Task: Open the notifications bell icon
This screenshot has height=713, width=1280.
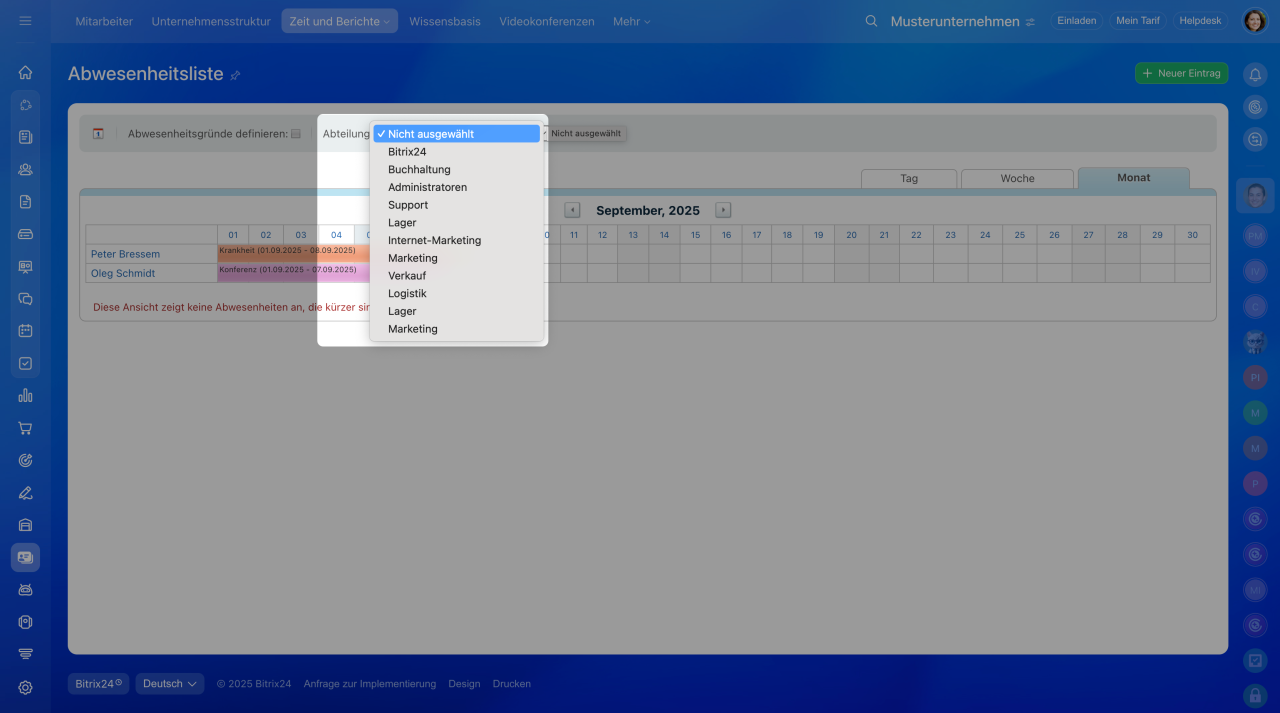Action: tap(1255, 73)
